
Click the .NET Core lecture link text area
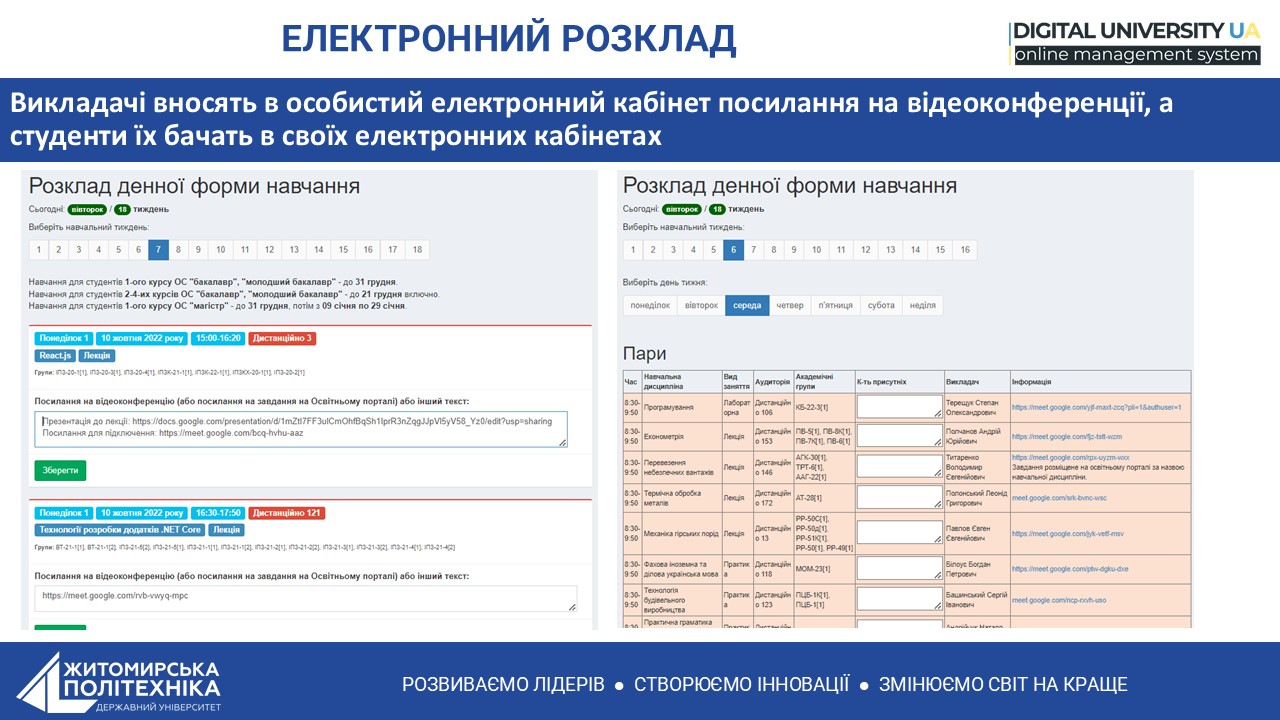point(304,597)
